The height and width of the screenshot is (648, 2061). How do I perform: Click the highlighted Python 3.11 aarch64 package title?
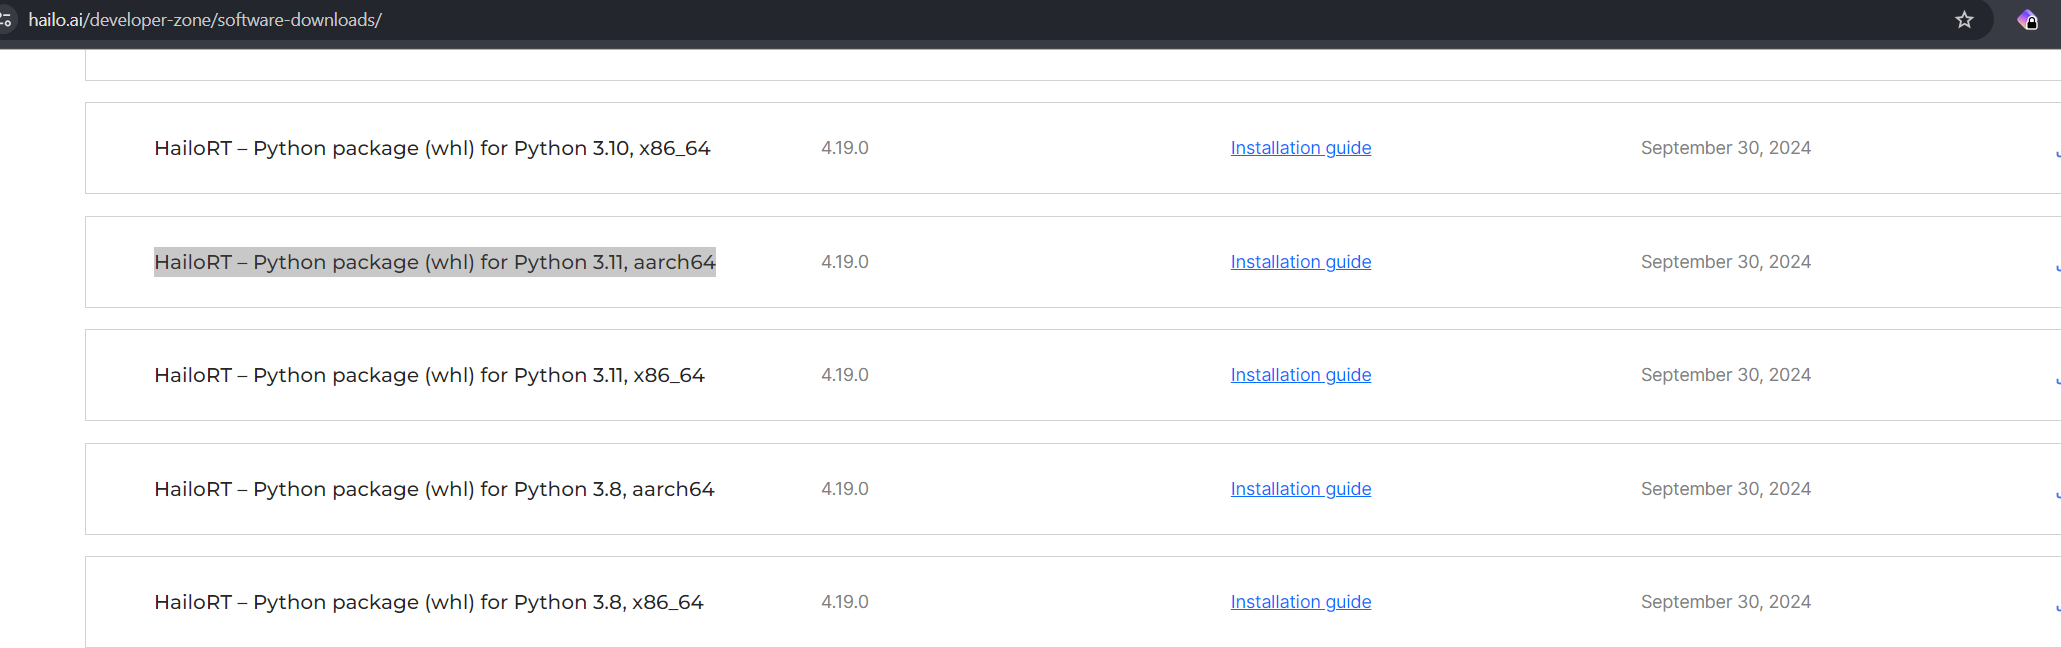click(x=434, y=262)
